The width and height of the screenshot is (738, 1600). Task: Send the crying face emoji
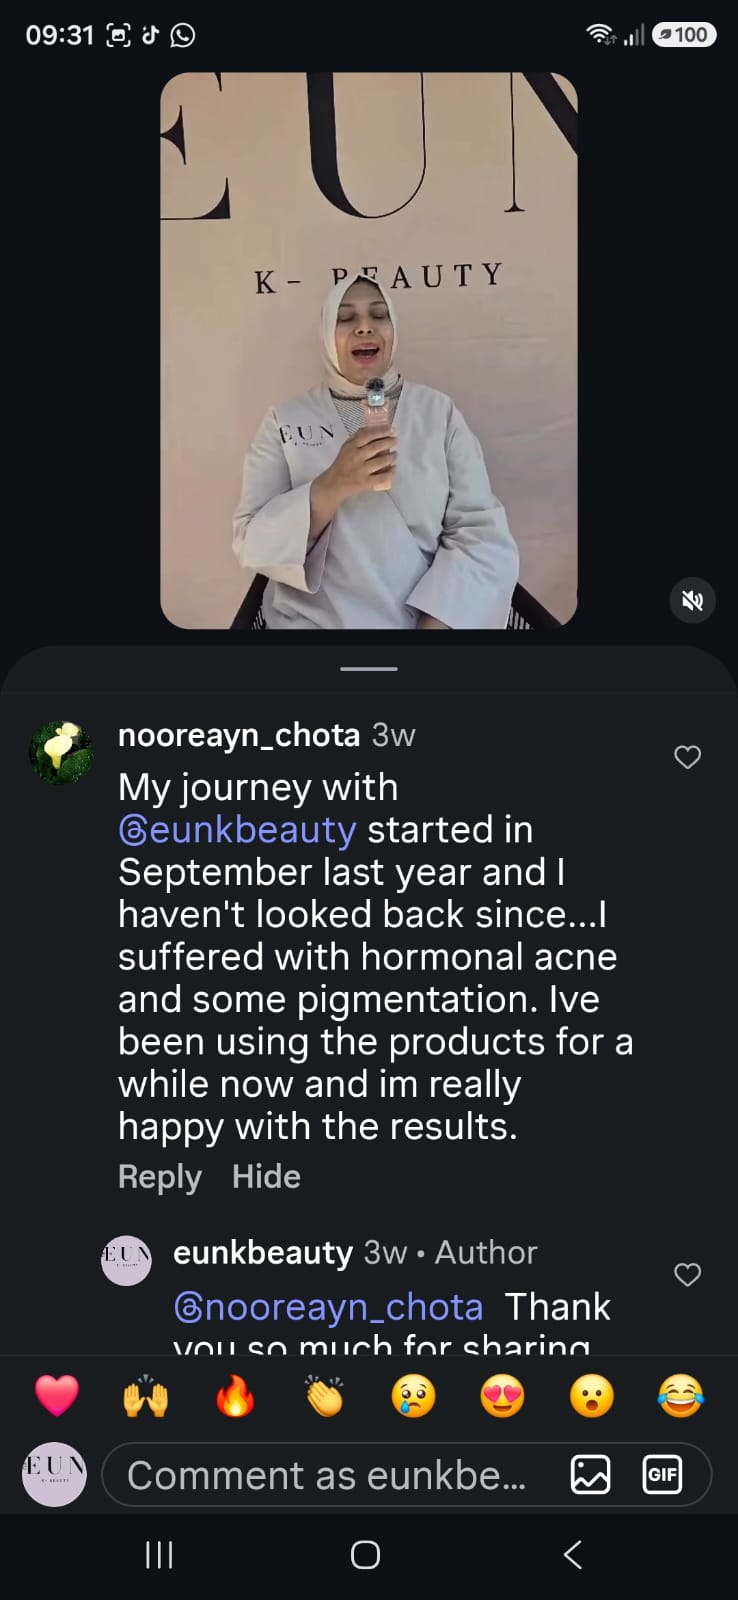413,1395
